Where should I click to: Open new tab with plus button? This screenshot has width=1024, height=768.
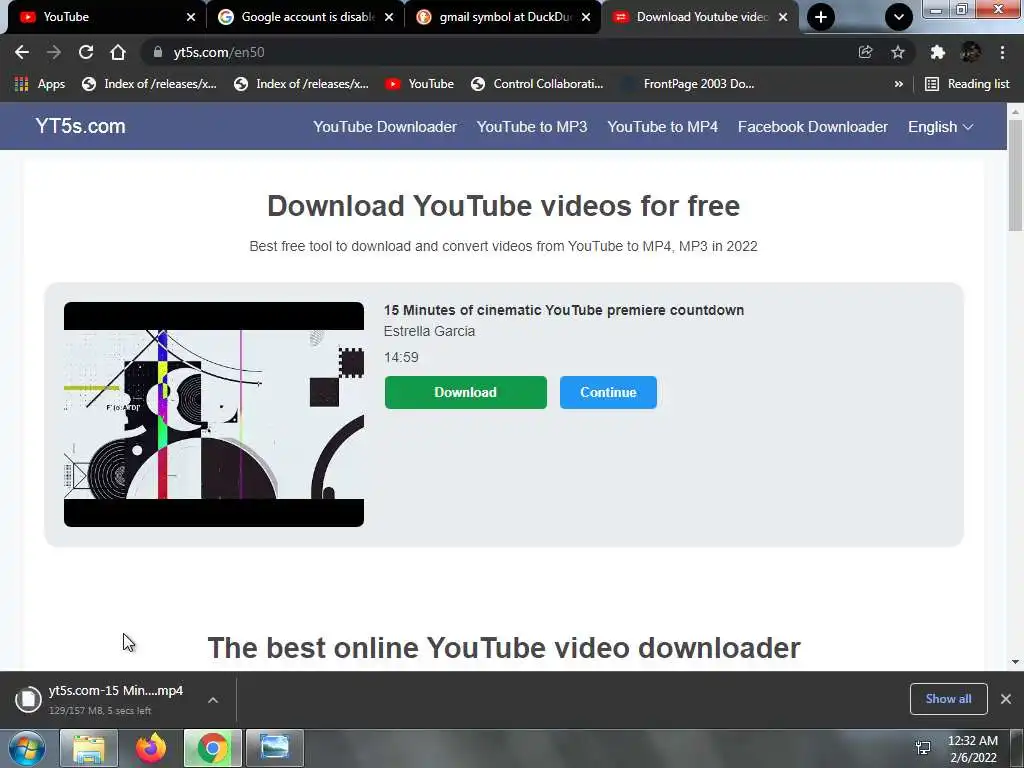pos(821,17)
